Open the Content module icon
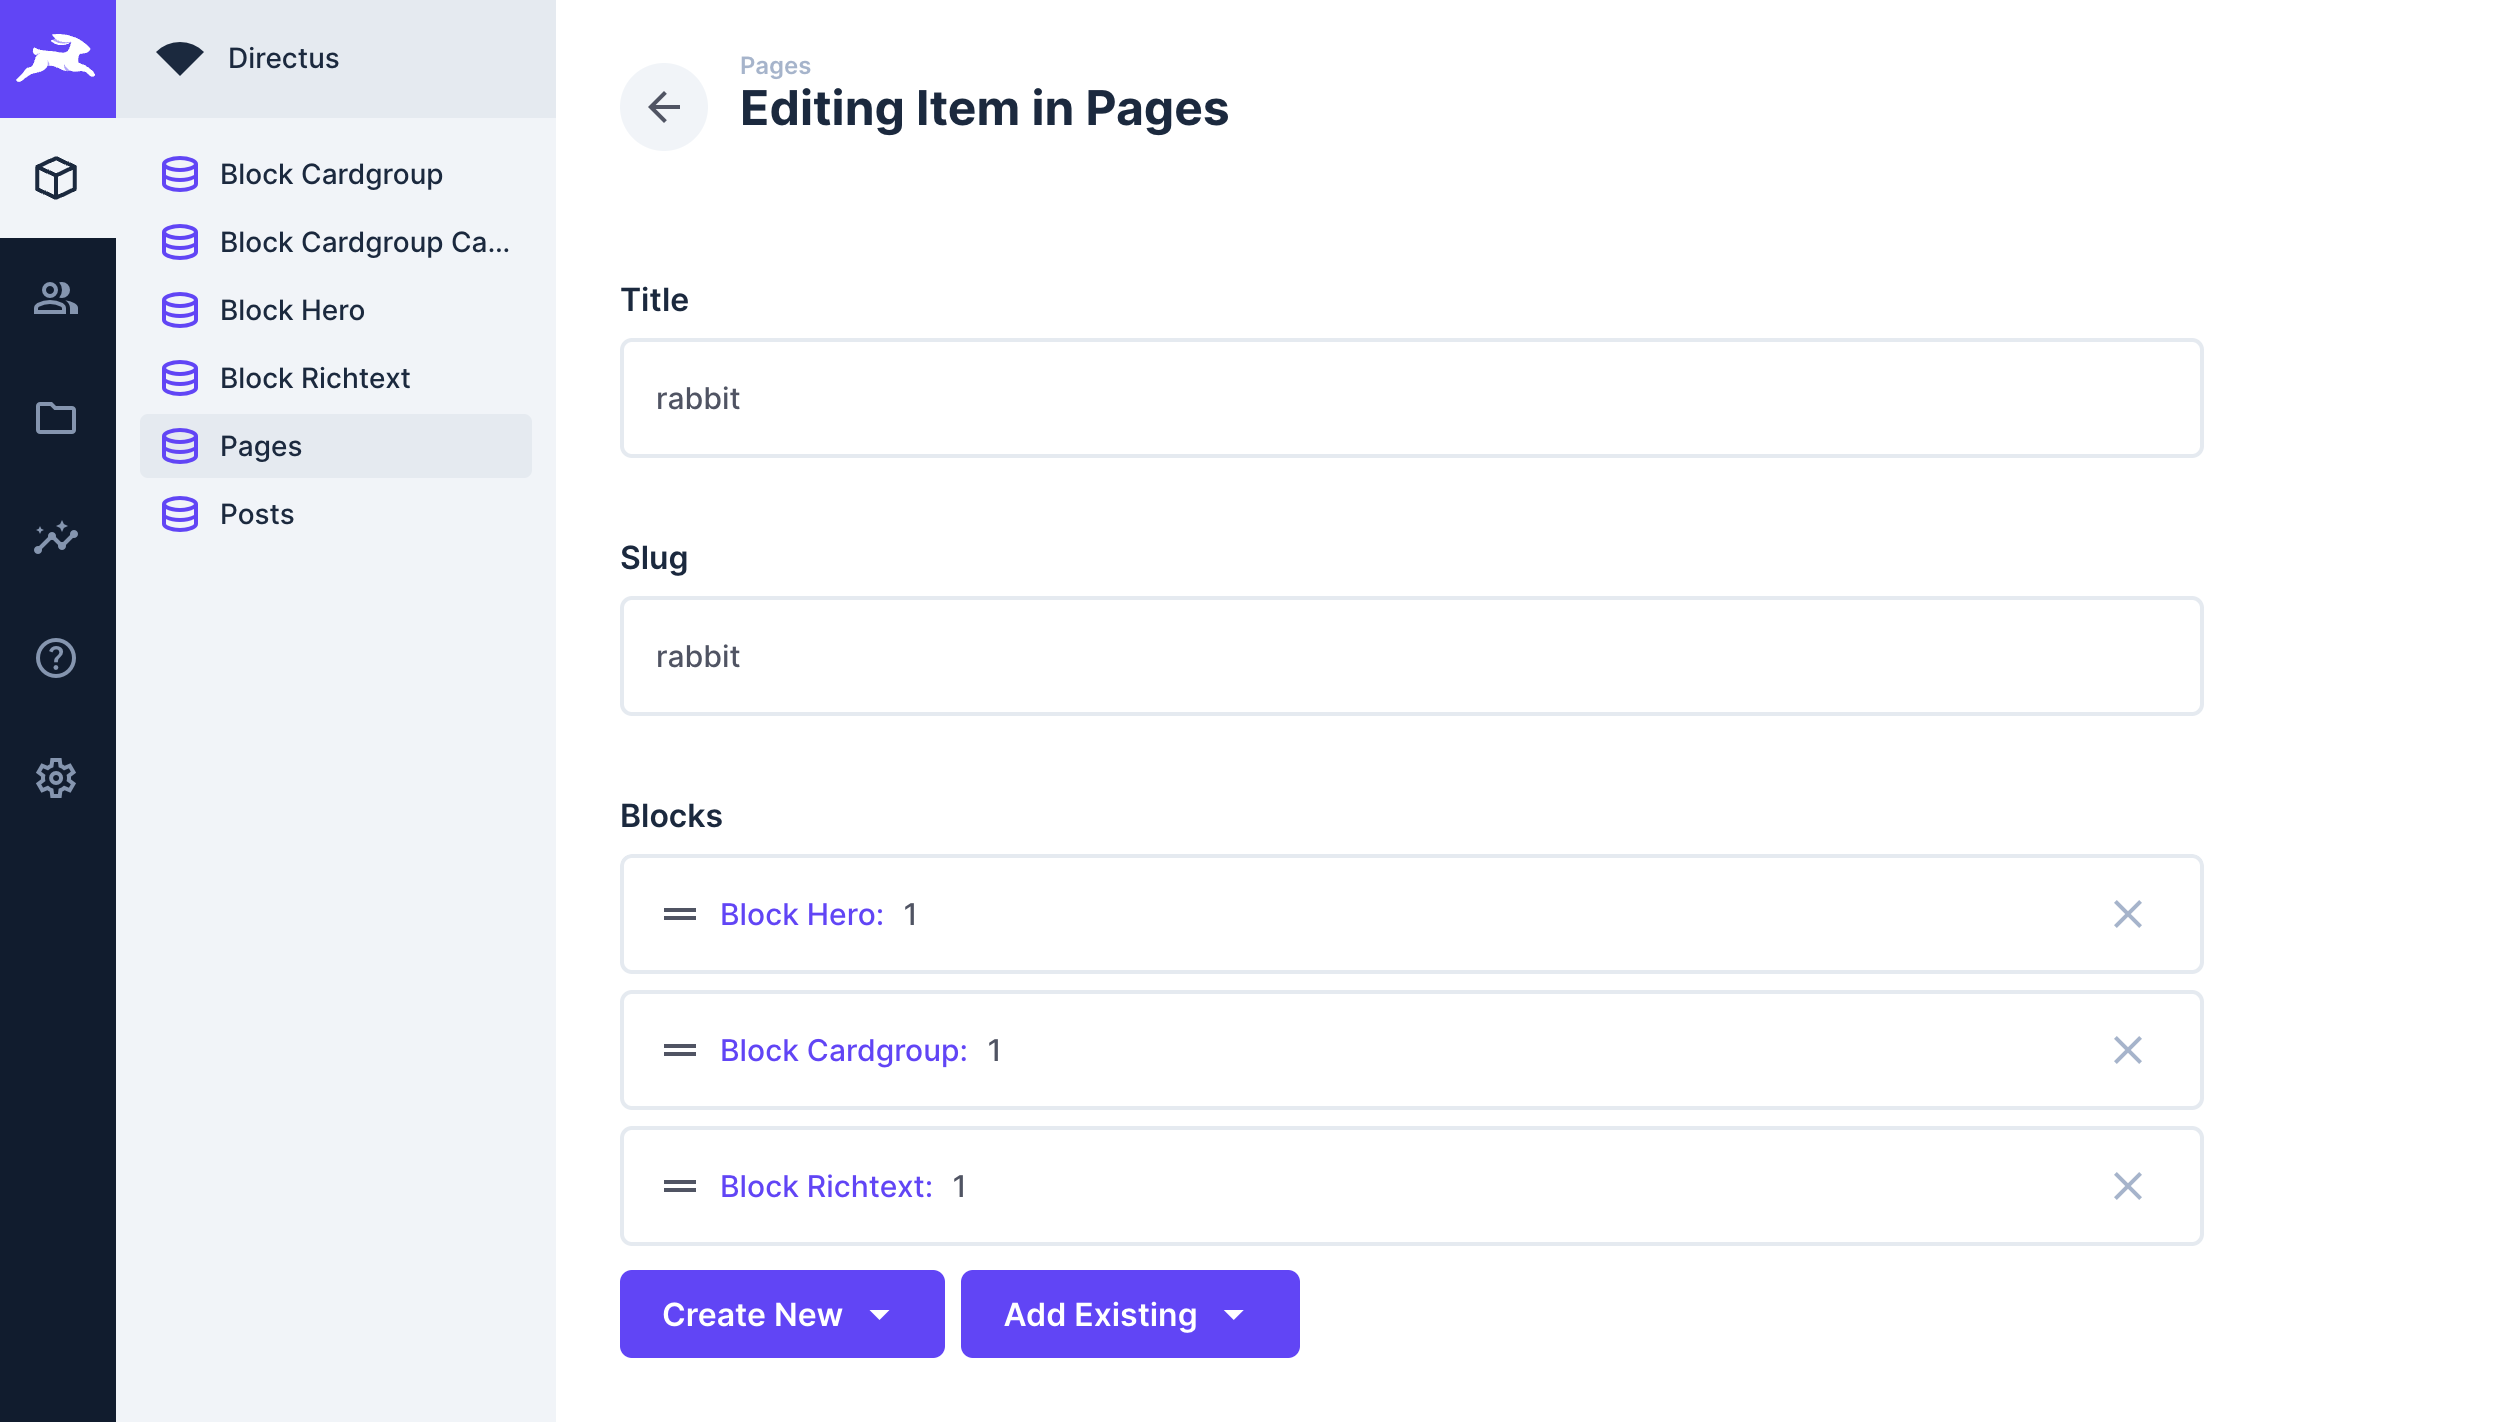Screen dimensions: 2500x1422 pos(57,178)
